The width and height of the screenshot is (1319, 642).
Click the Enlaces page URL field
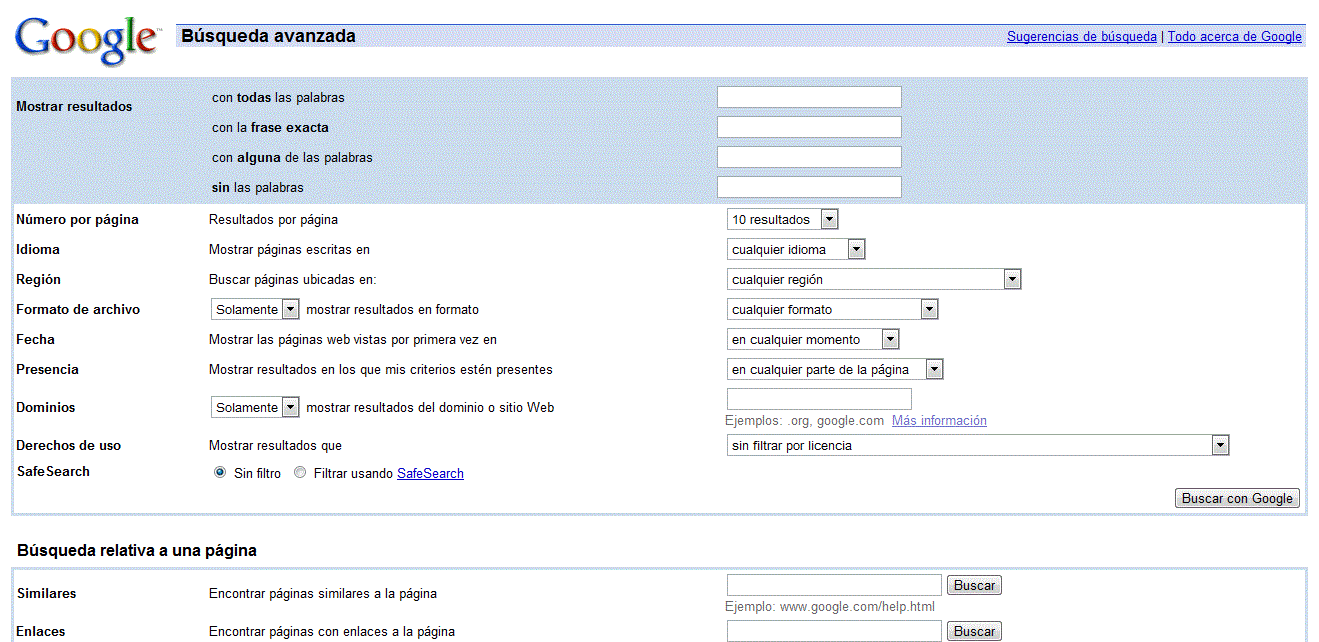click(x=834, y=631)
